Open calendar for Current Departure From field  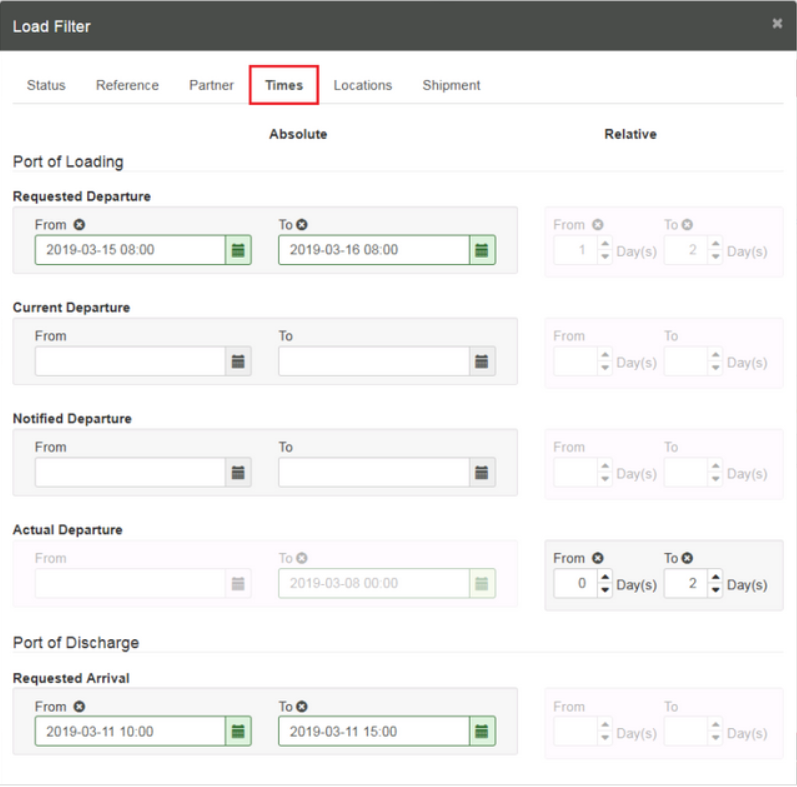(x=238, y=361)
